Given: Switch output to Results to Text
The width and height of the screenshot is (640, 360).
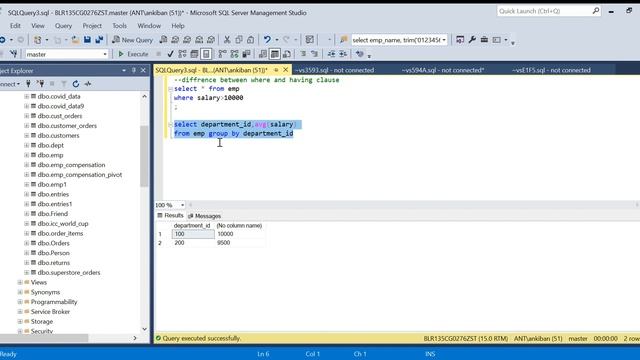Looking at the screenshot, I should click(263, 54).
